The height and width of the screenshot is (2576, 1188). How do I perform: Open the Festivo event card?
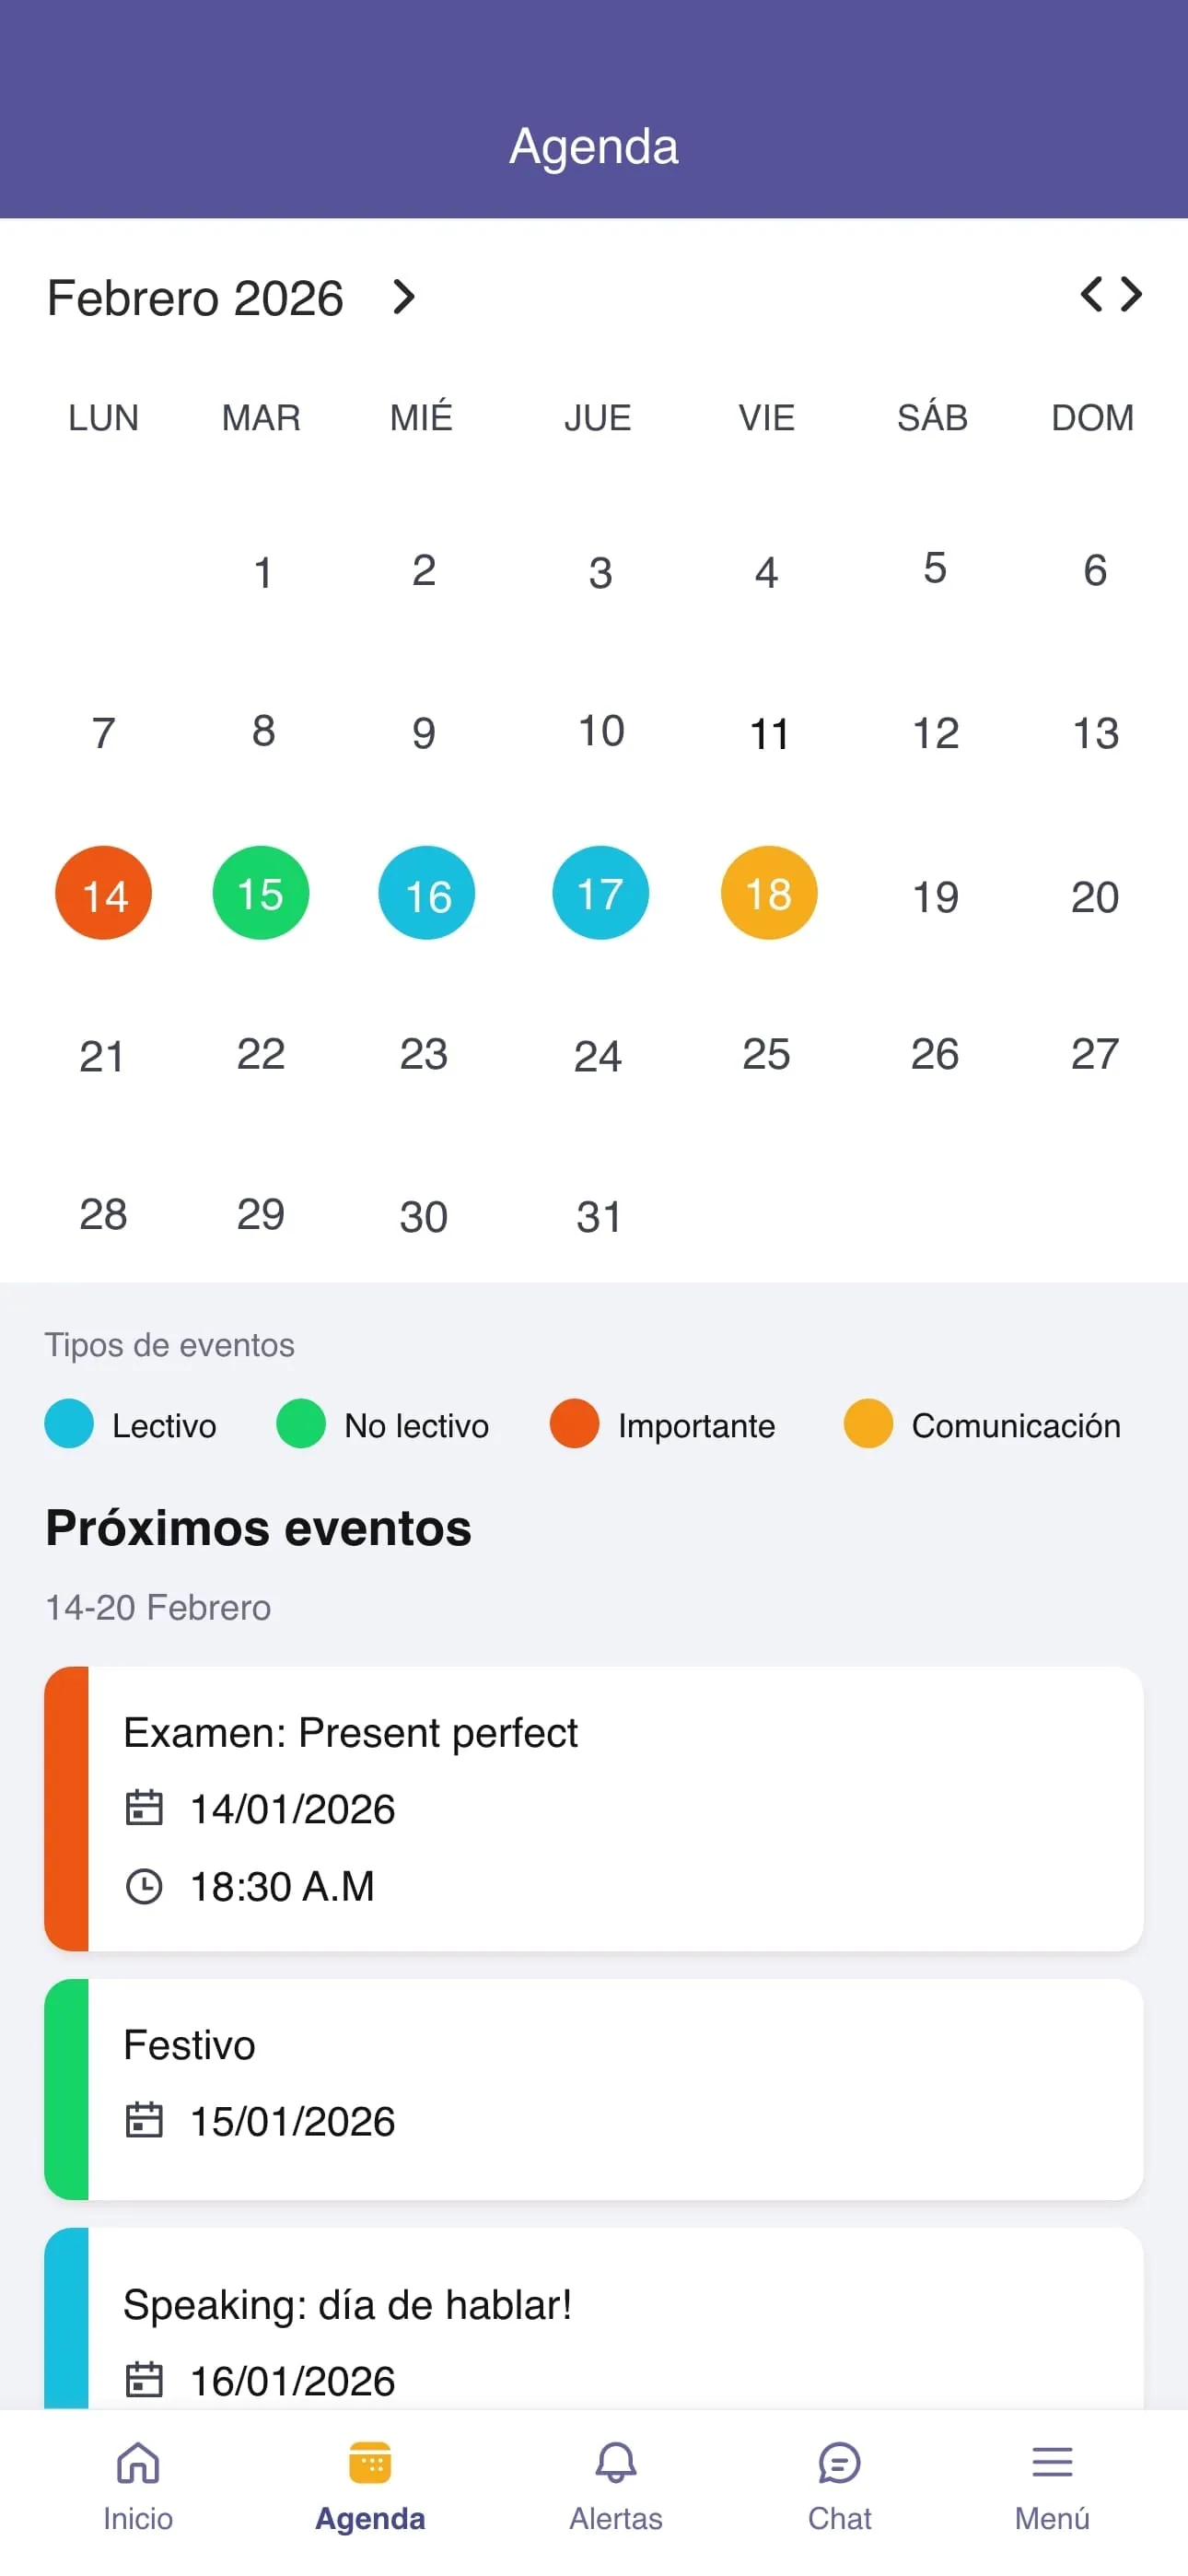tap(594, 2090)
